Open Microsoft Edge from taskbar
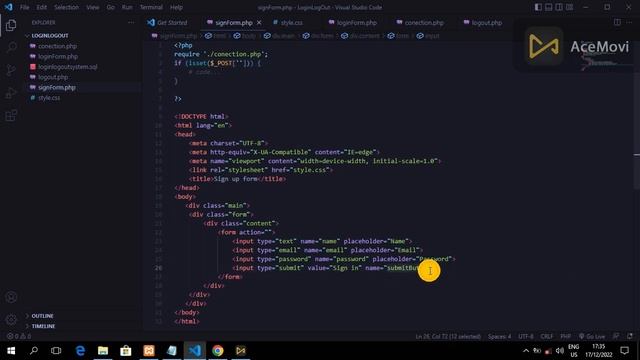Viewport: 640px width, 360px height. (80, 351)
